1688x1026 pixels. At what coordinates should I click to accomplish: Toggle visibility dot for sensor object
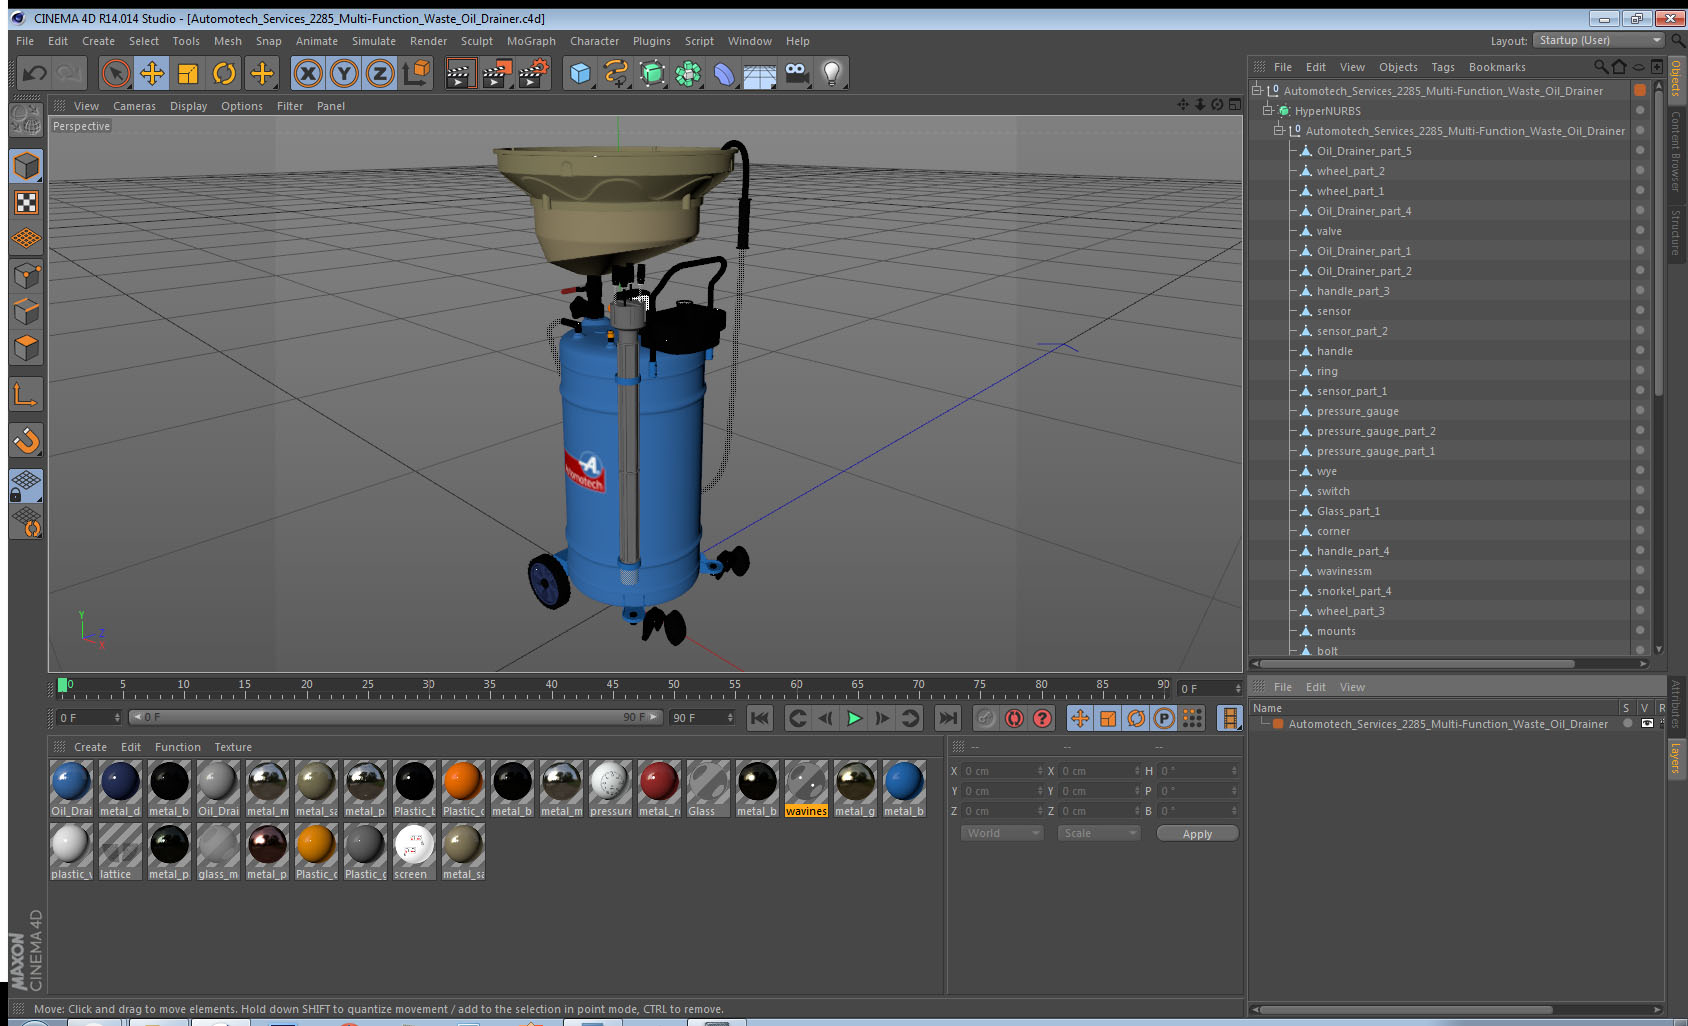[1640, 310]
